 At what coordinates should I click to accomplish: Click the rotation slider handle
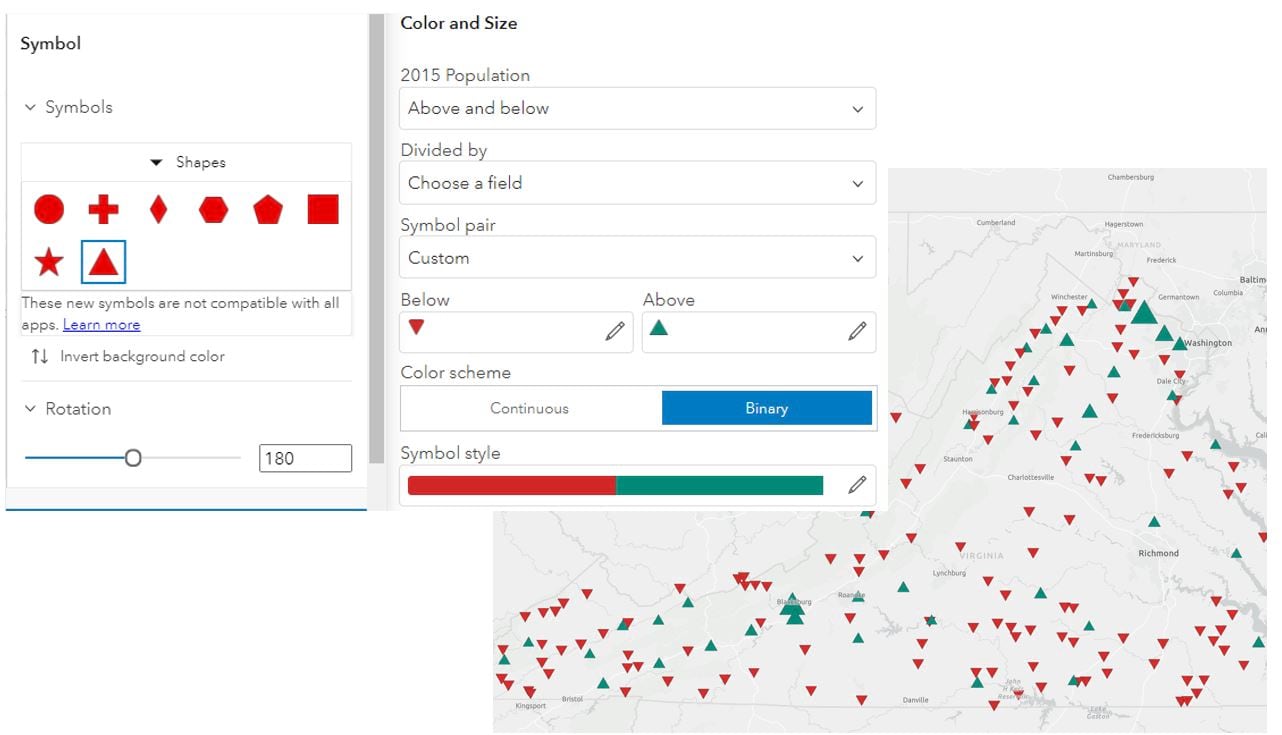pos(133,458)
